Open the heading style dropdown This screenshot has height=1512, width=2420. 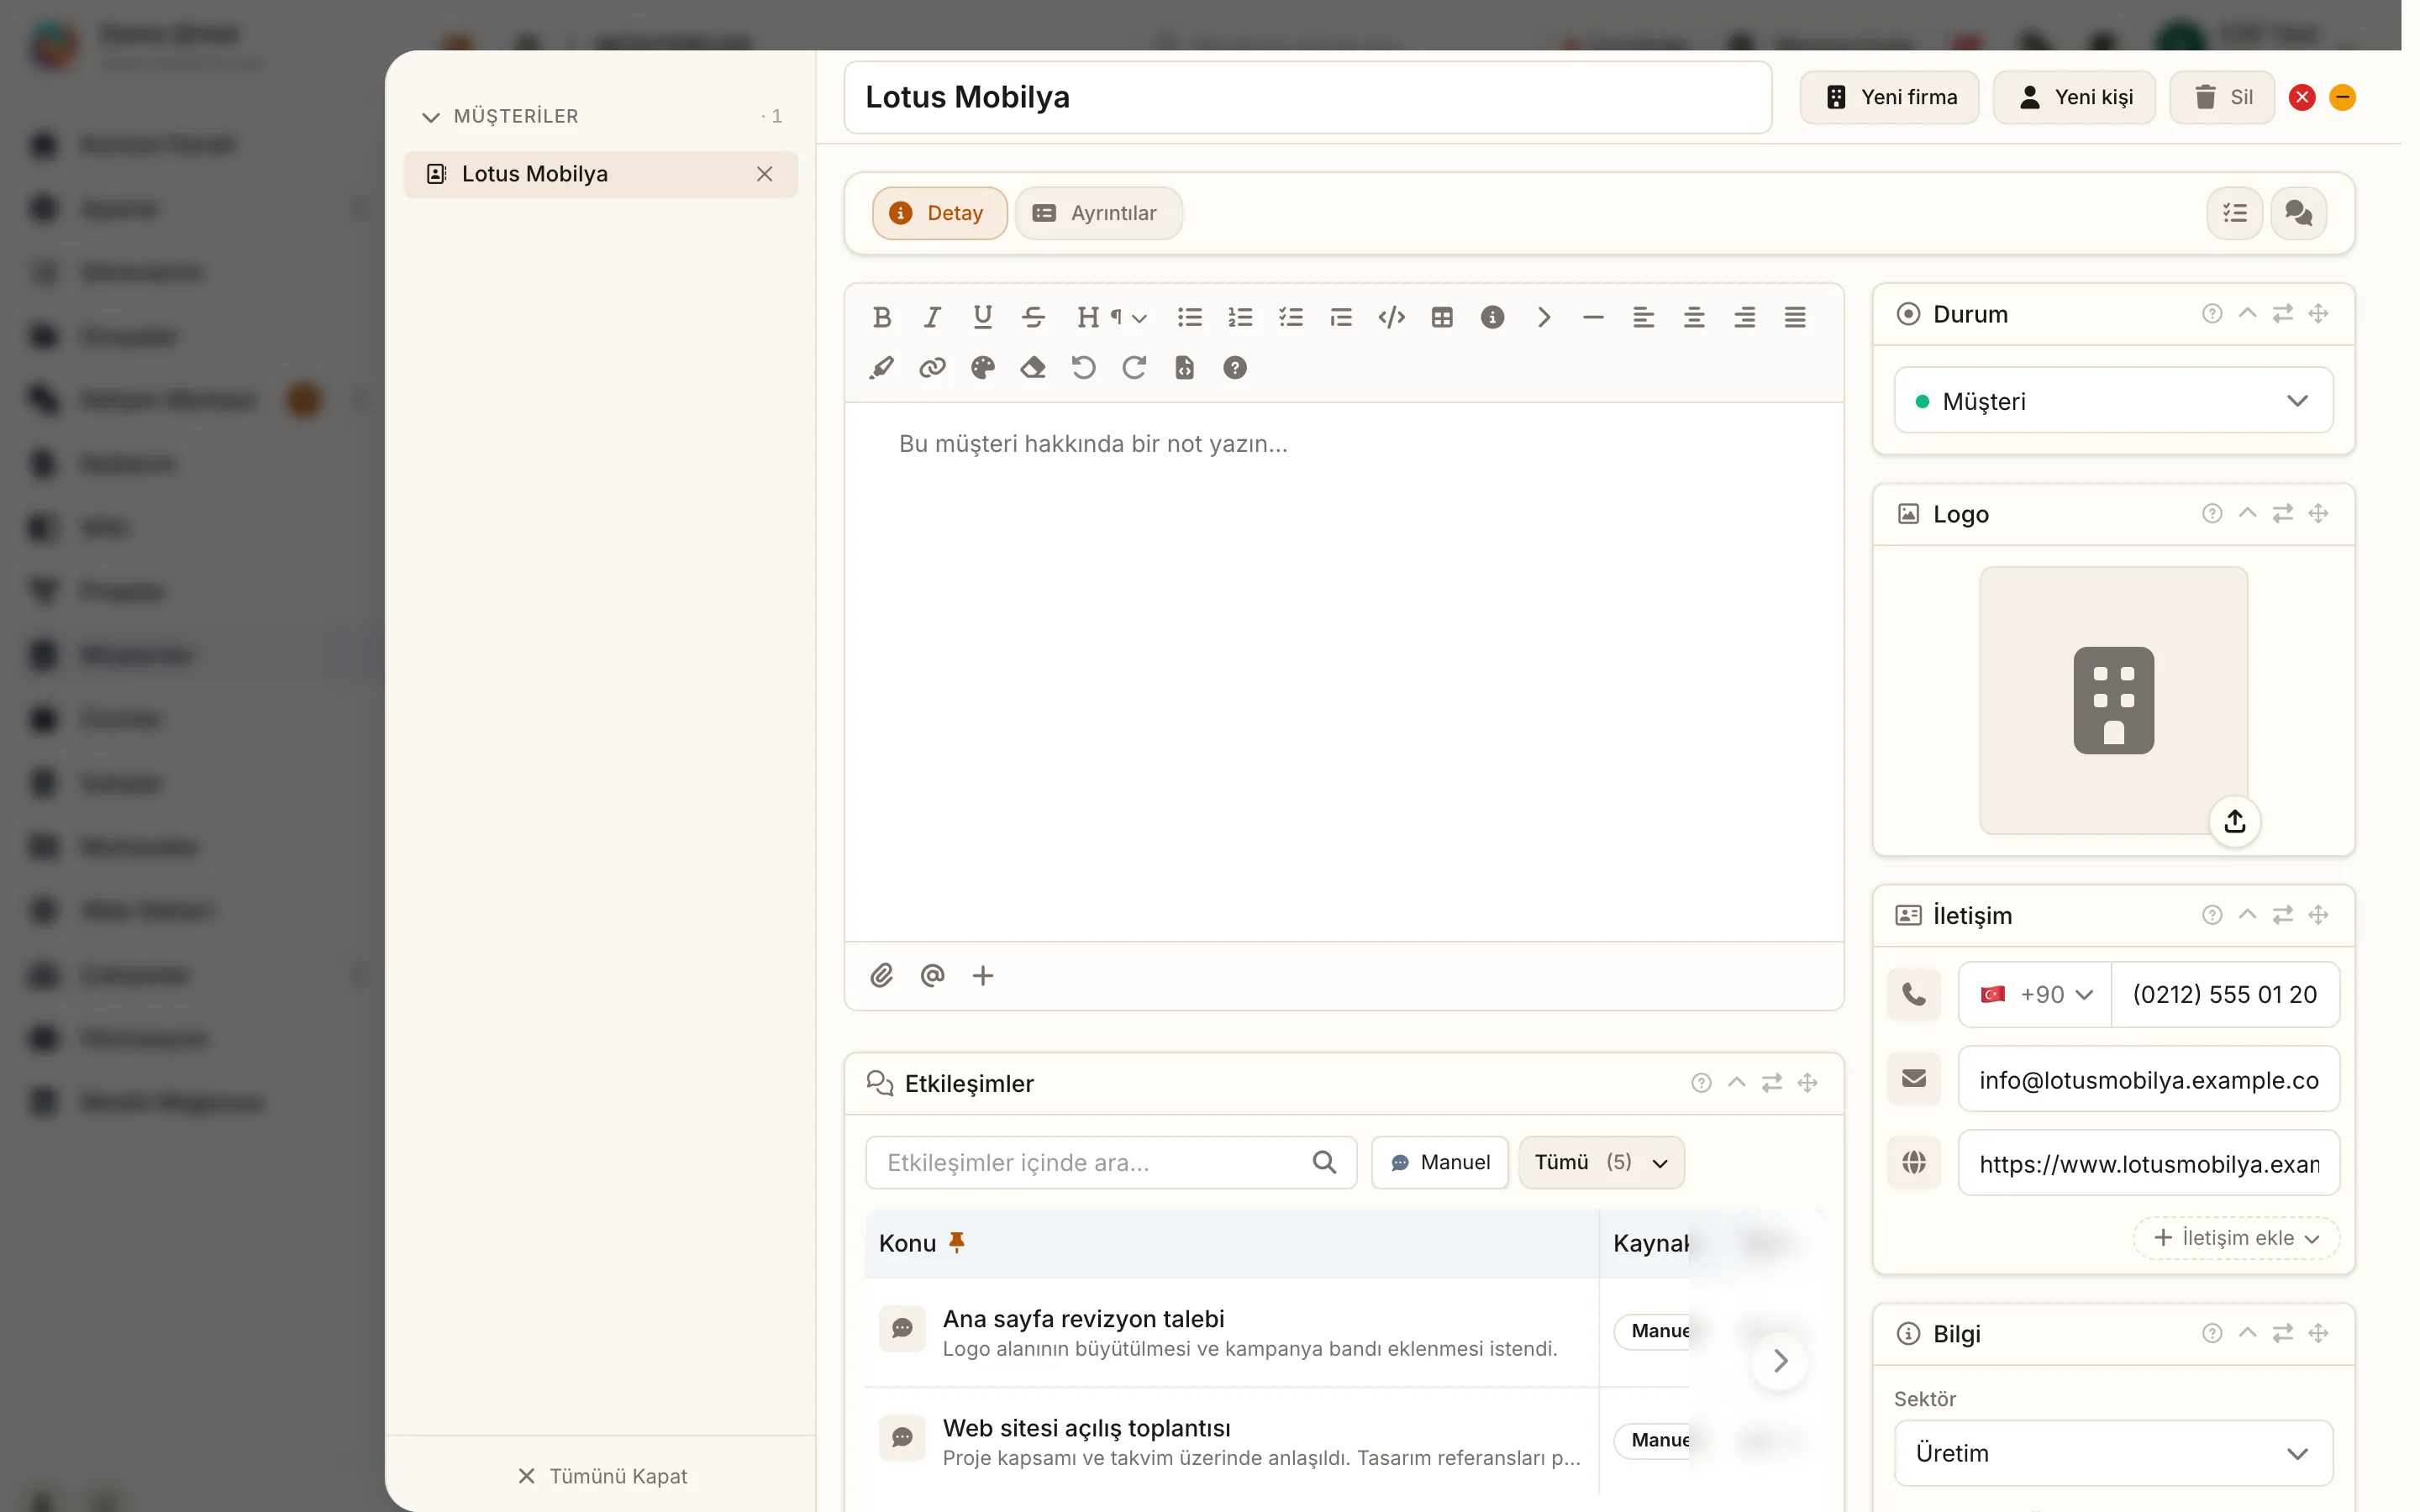[x=1111, y=317]
